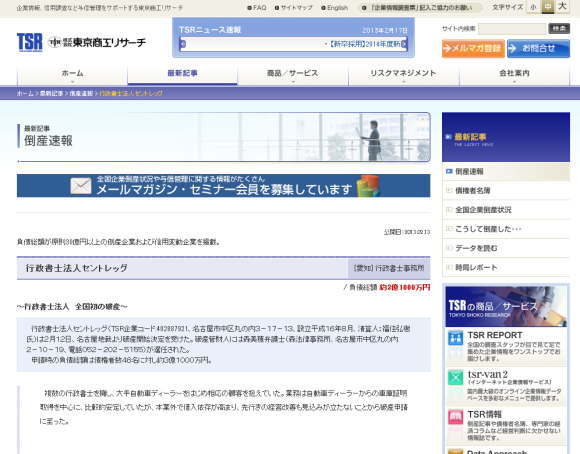Click the TSR REPORT icon
The height and width of the screenshot is (454, 580).
pos(455,338)
